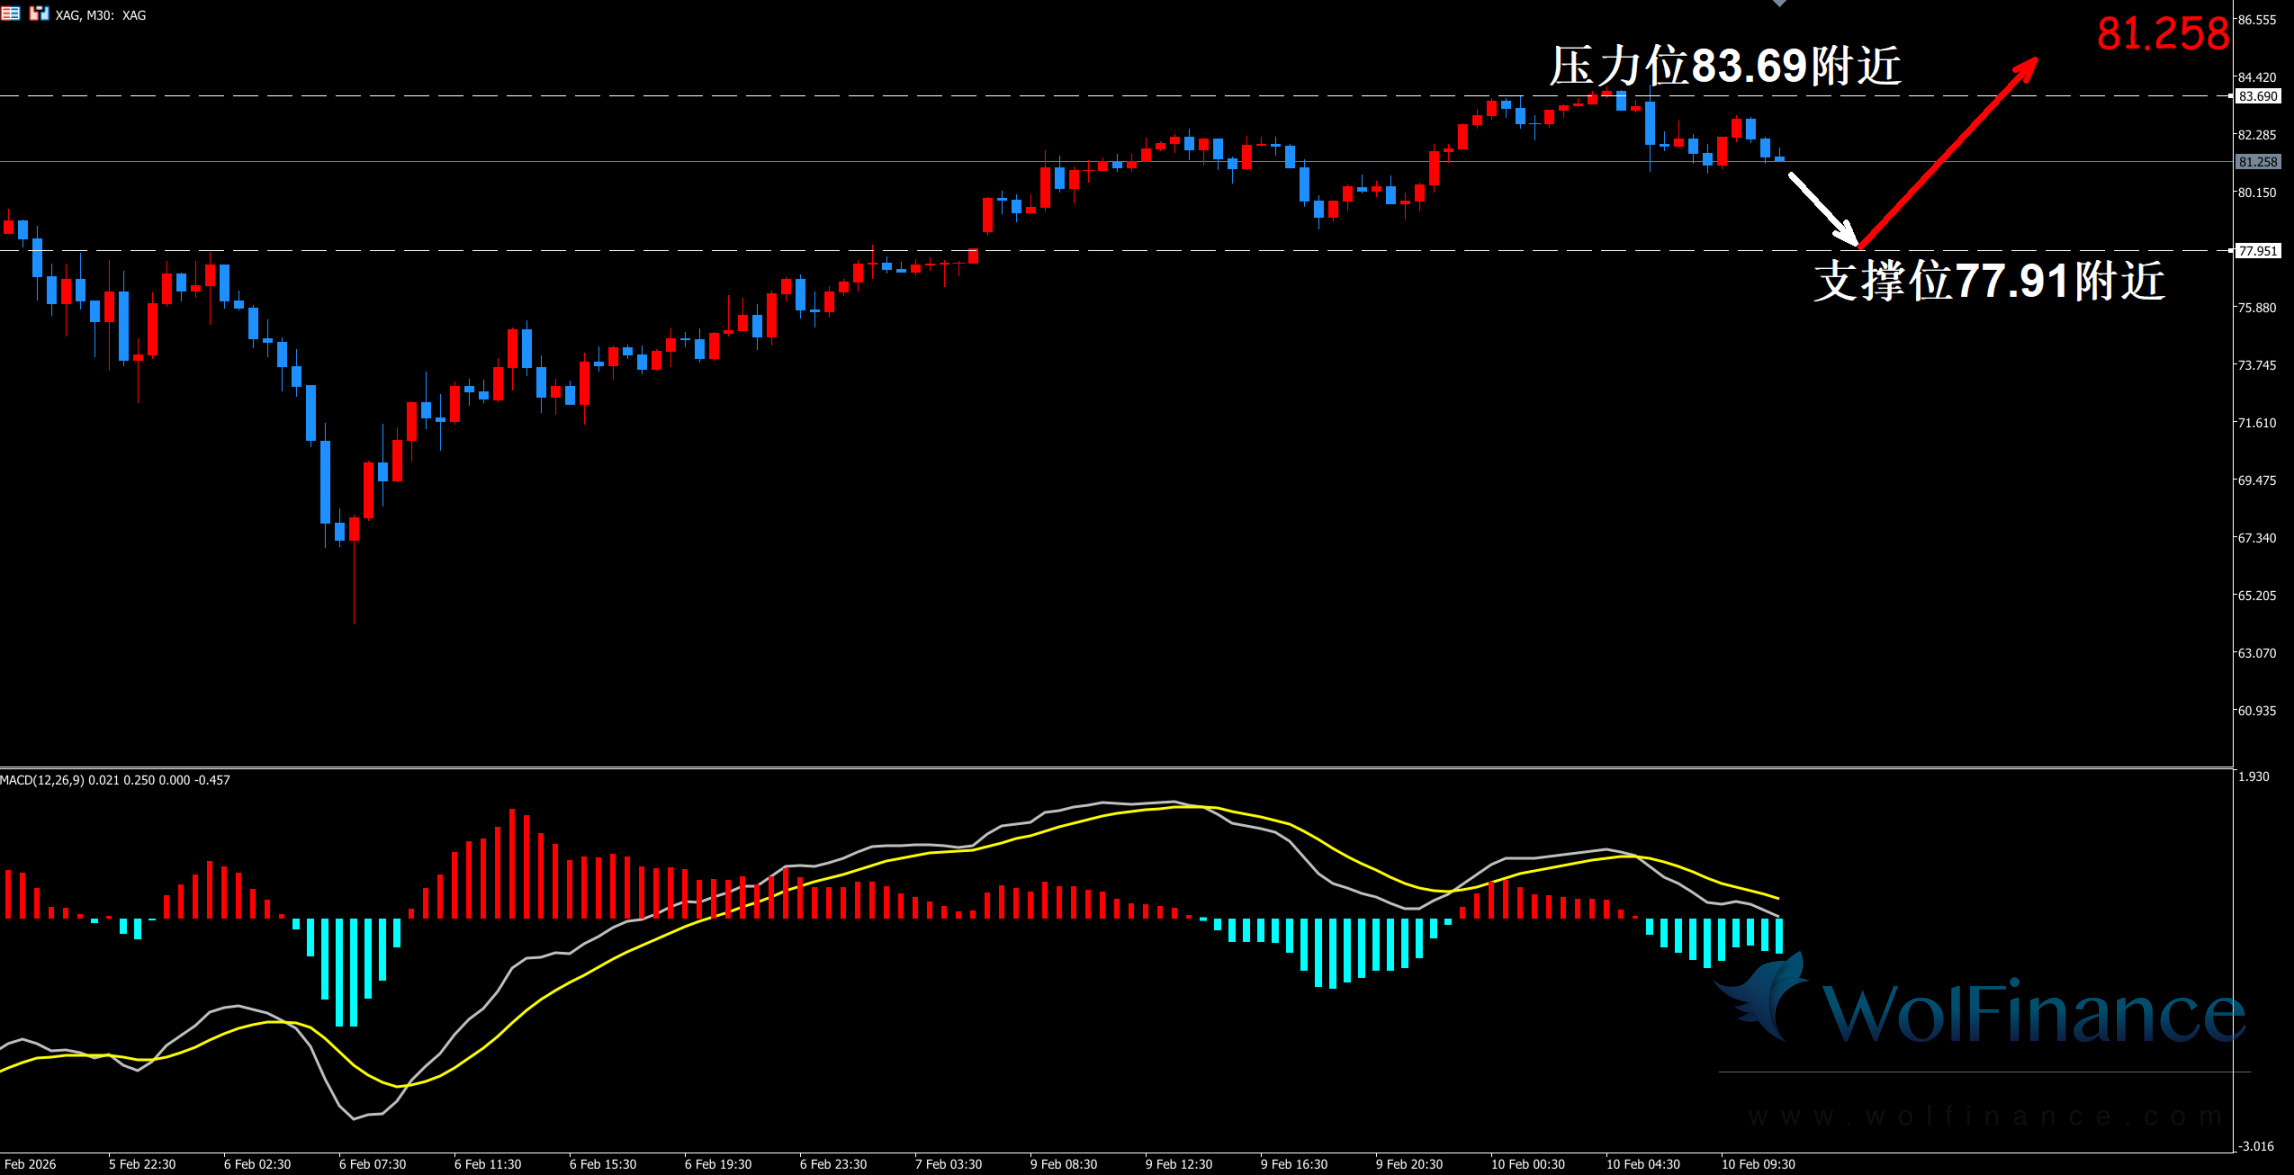Click the chart shift triangle marker
Image resolution: width=2294 pixels, height=1175 pixels.
[1779, 4]
